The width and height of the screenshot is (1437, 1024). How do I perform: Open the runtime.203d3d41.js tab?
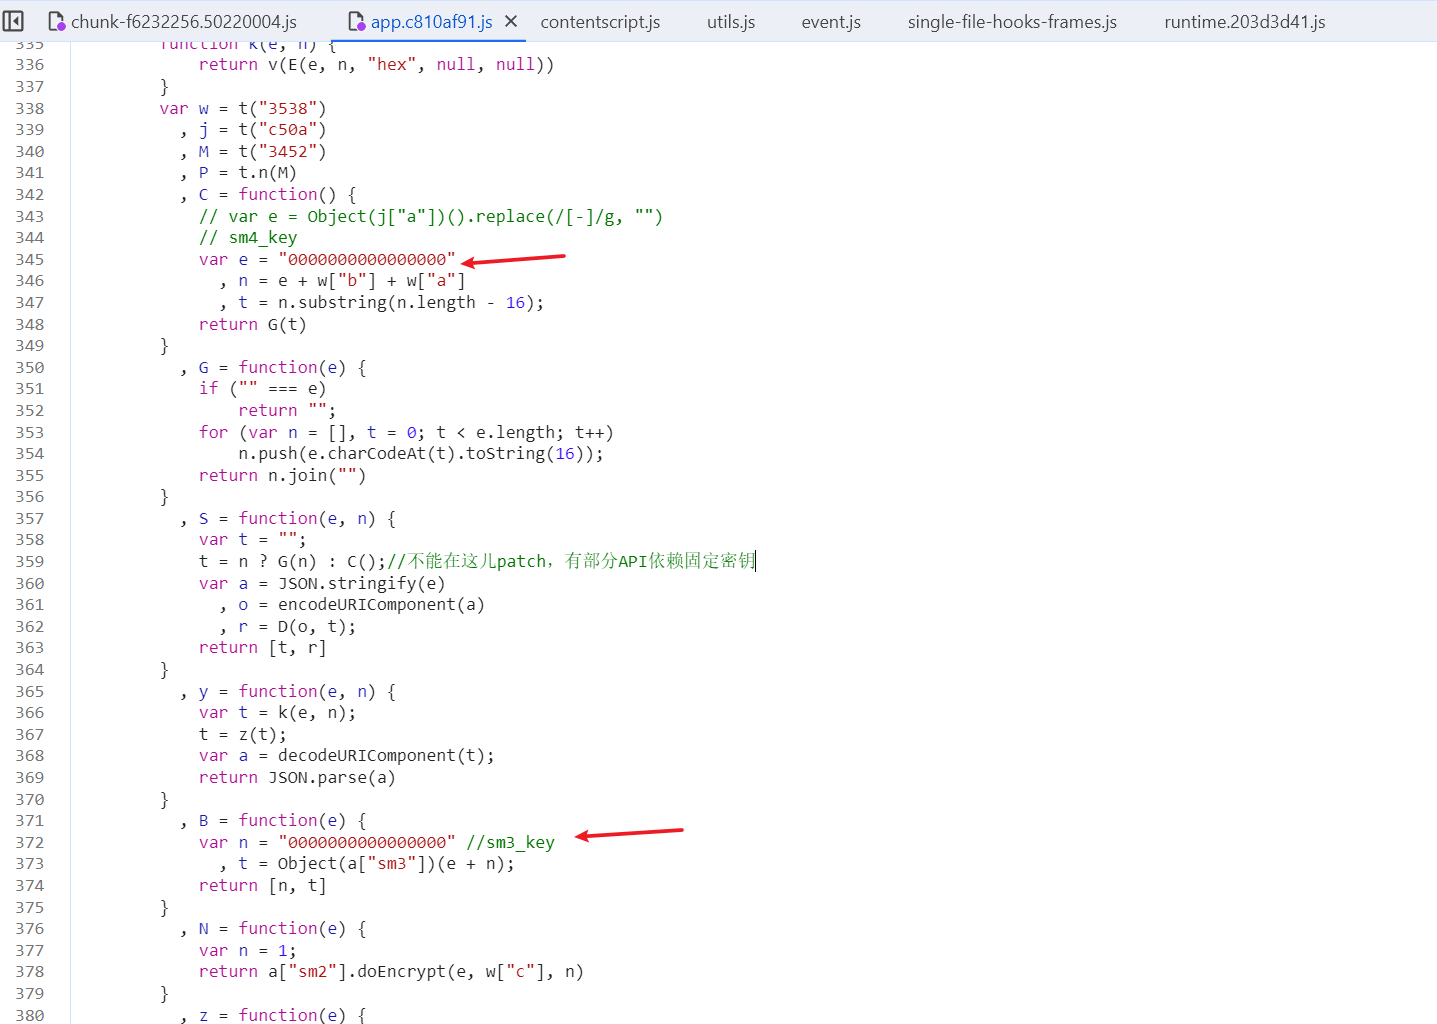point(1244,22)
